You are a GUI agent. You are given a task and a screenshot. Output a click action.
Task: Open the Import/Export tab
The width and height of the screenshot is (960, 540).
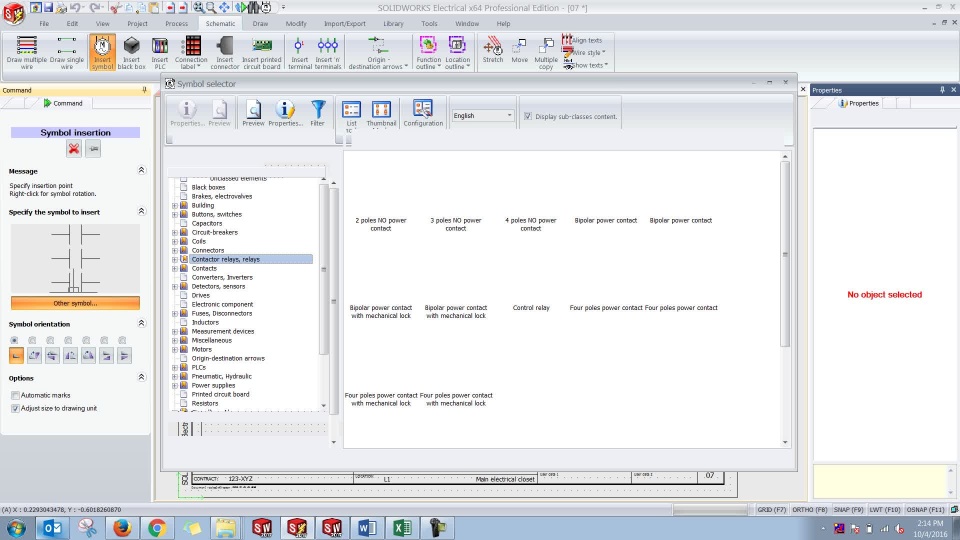345,23
